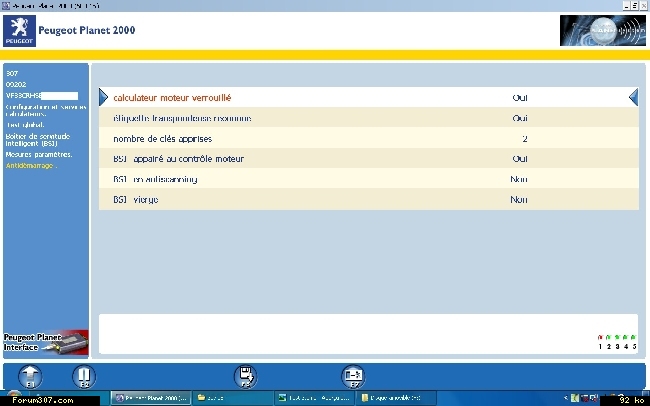The width and height of the screenshot is (650, 406).
Task: Select the 'nombre de clés apprises' row
Action: coord(369,139)
